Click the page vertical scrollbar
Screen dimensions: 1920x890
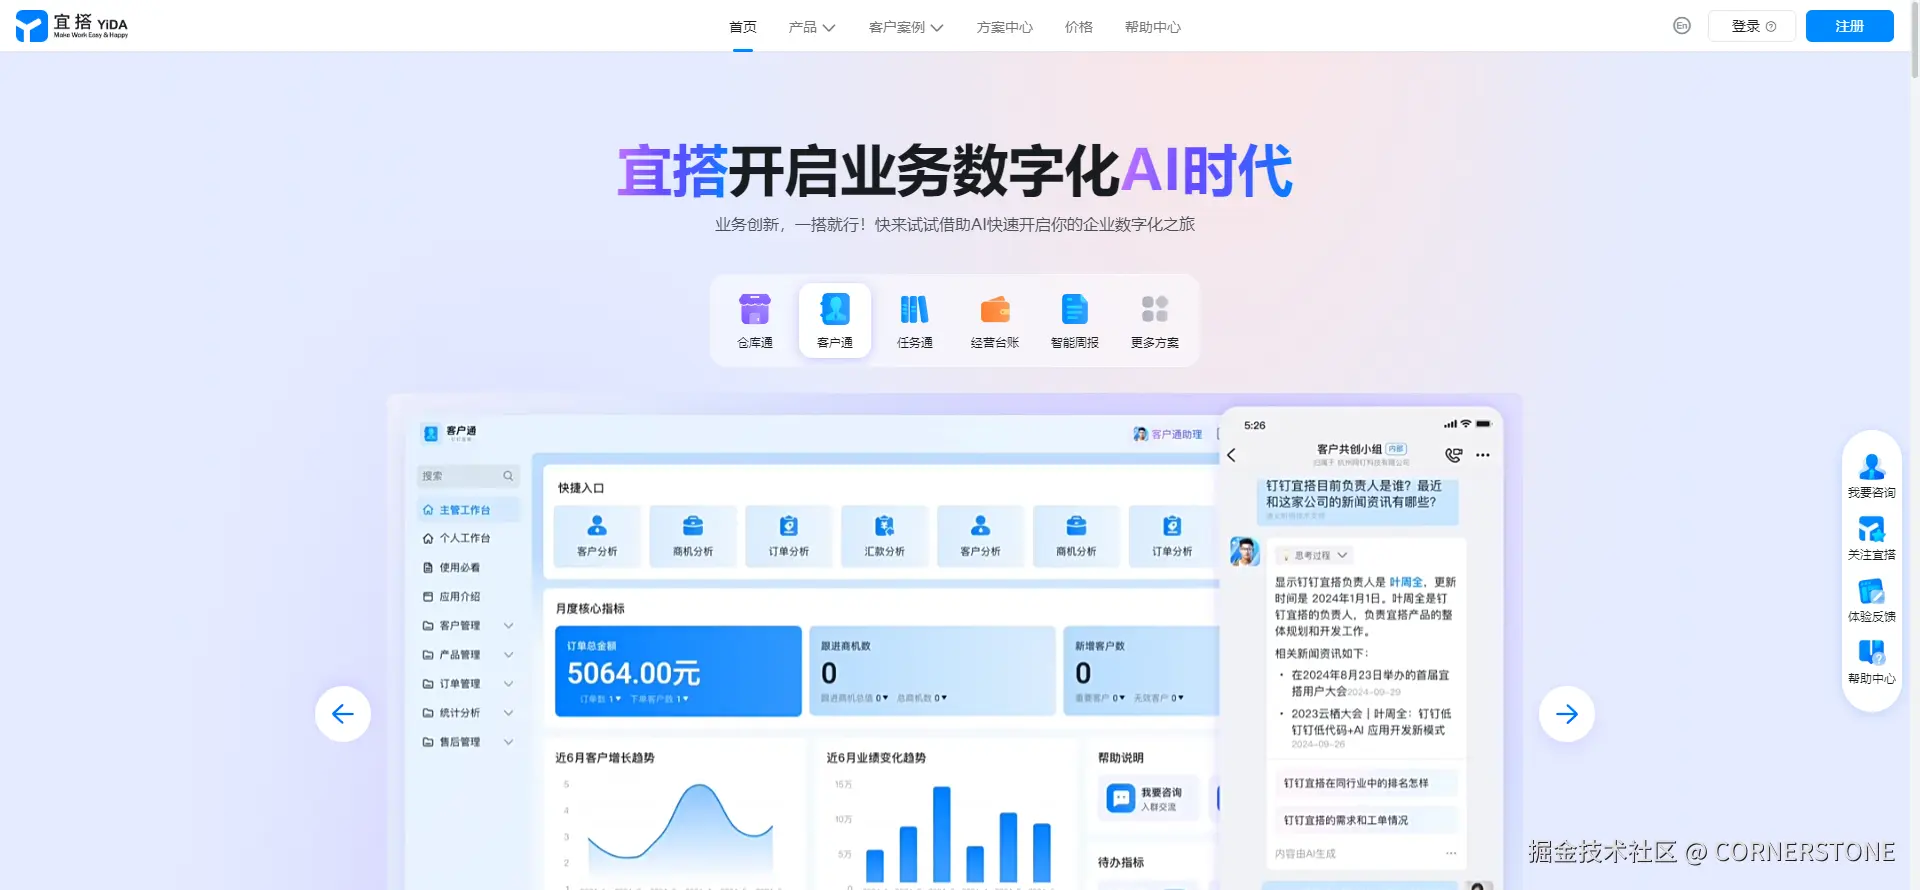1914,40
